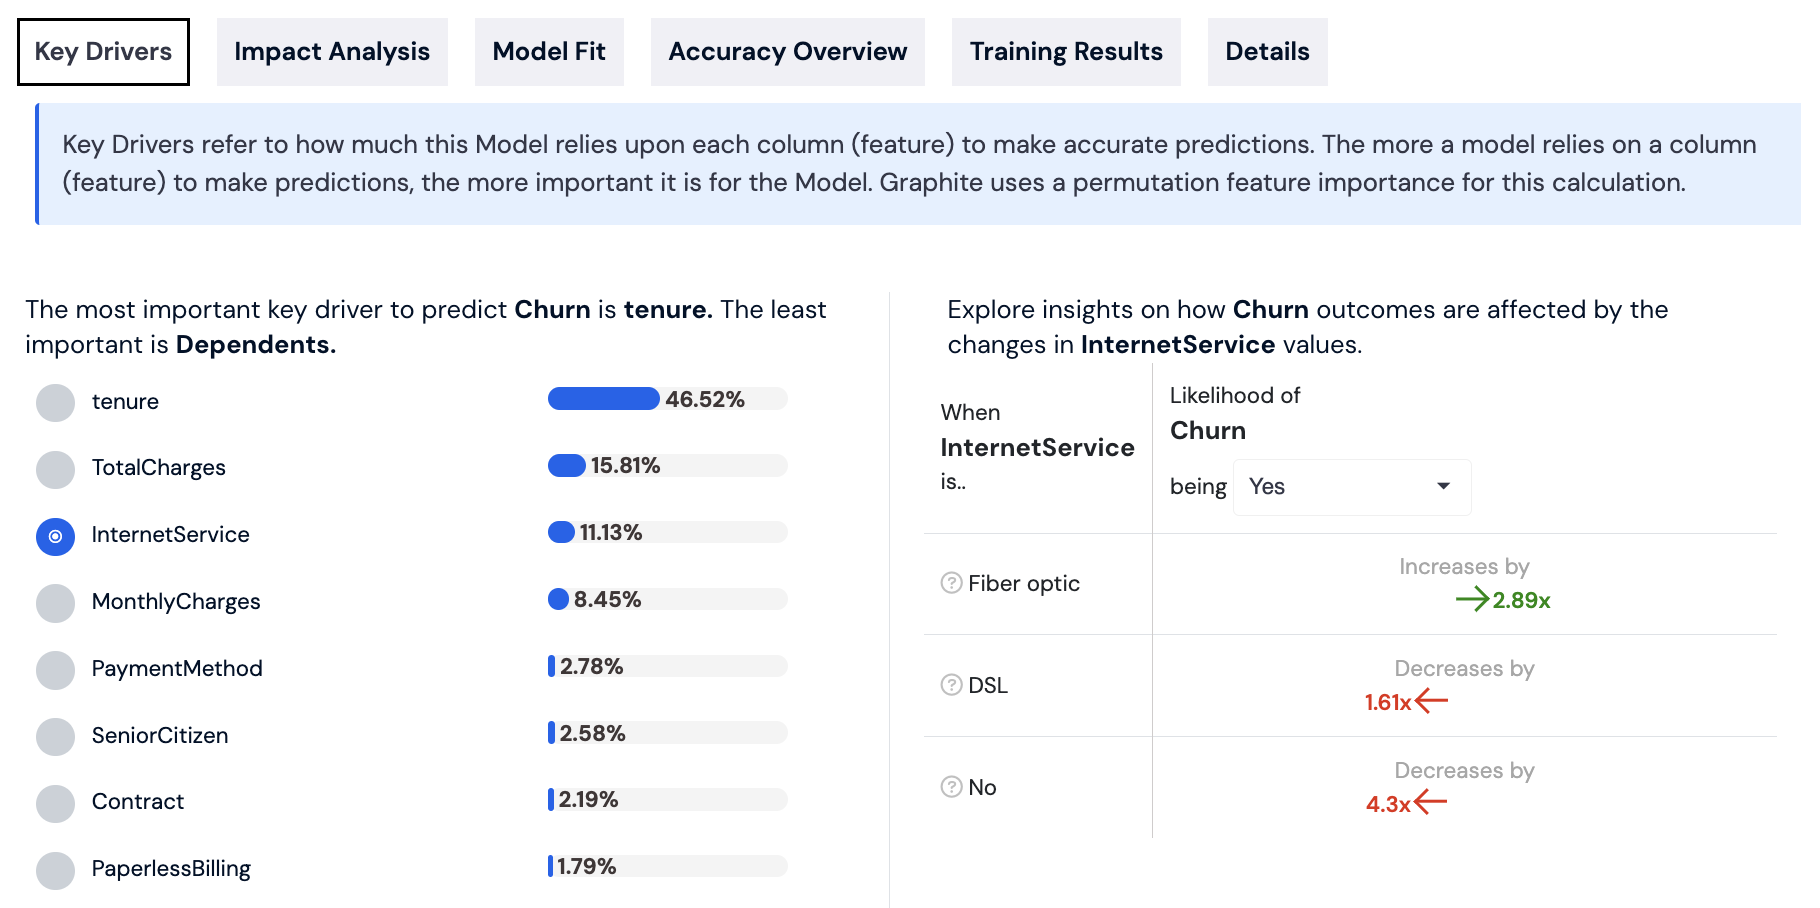Open the Churn being Yes dropdown
This screenshot has height=908, width=1820.
click(1351, 487)
